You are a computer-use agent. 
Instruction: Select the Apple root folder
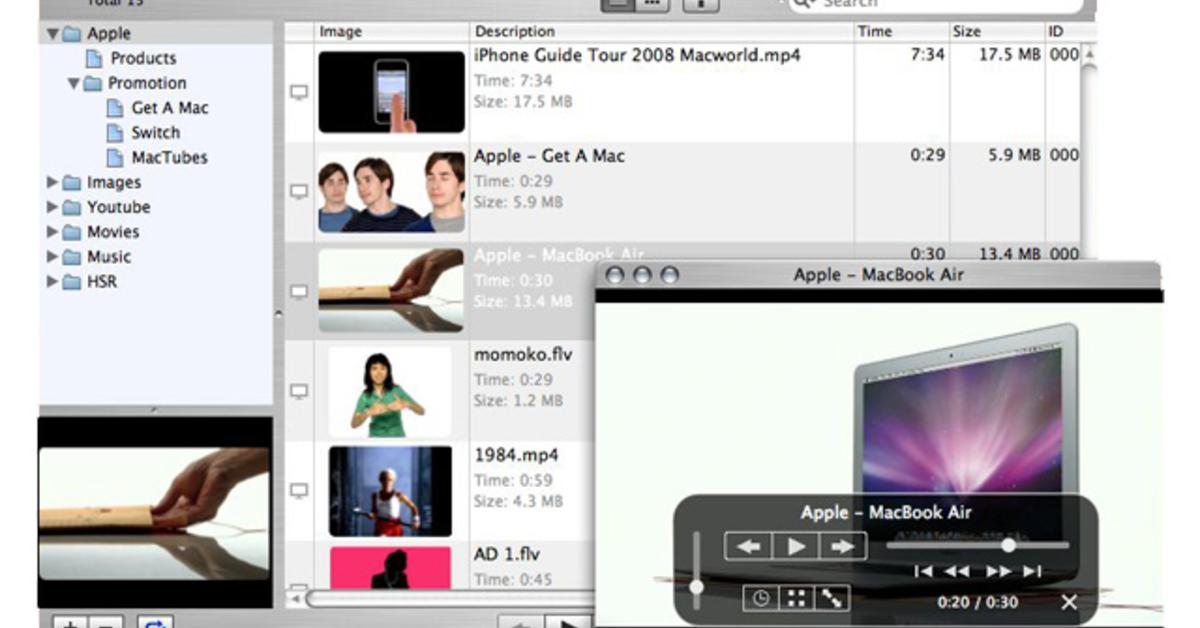108,34
